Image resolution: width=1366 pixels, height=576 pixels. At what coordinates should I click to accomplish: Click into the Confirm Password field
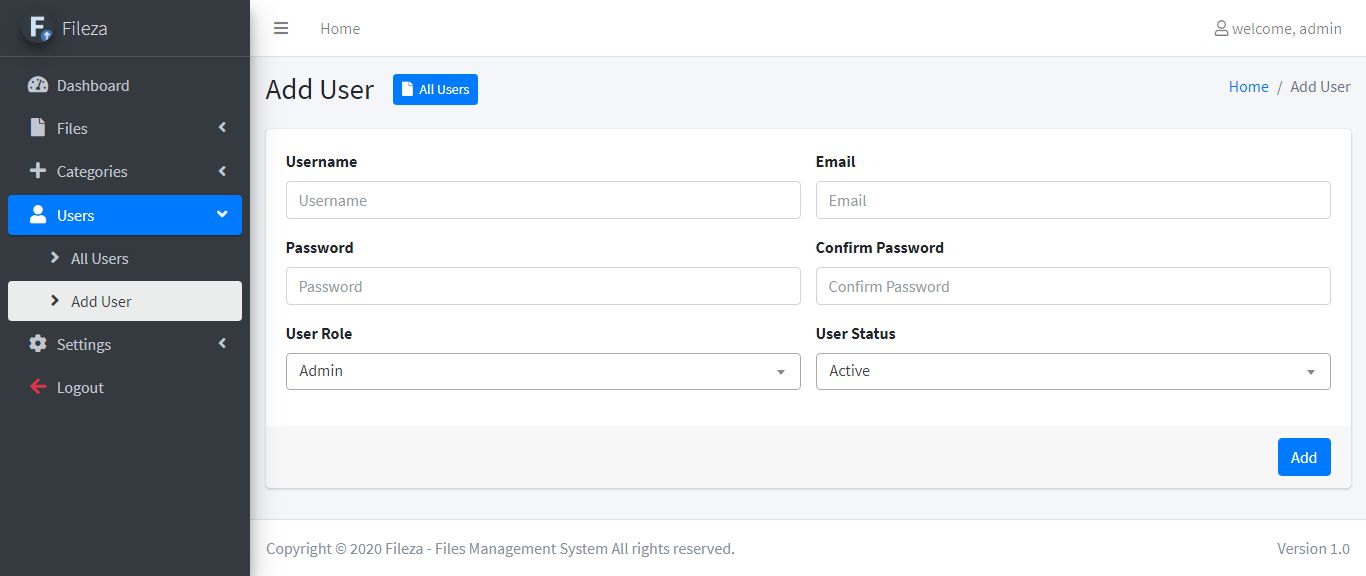tap(1073, 286)
